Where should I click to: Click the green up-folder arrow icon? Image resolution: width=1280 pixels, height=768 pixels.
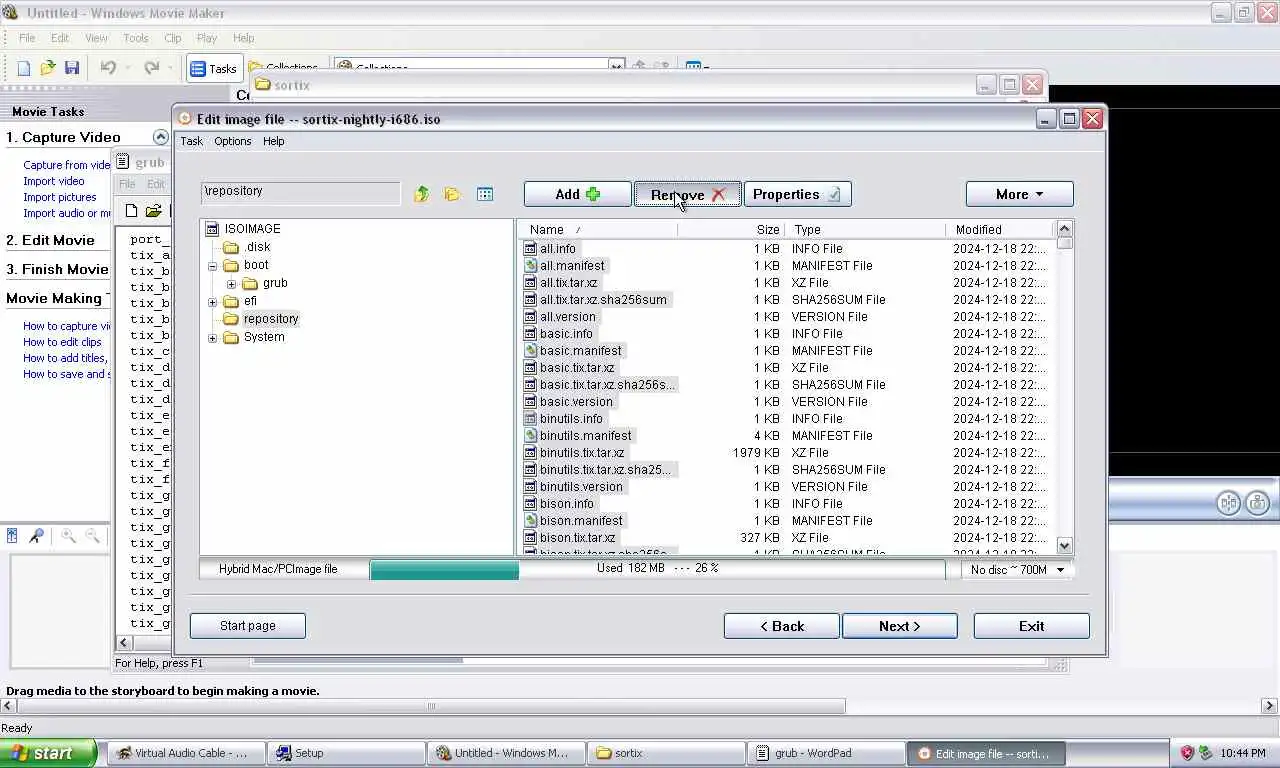coord(421,194)
